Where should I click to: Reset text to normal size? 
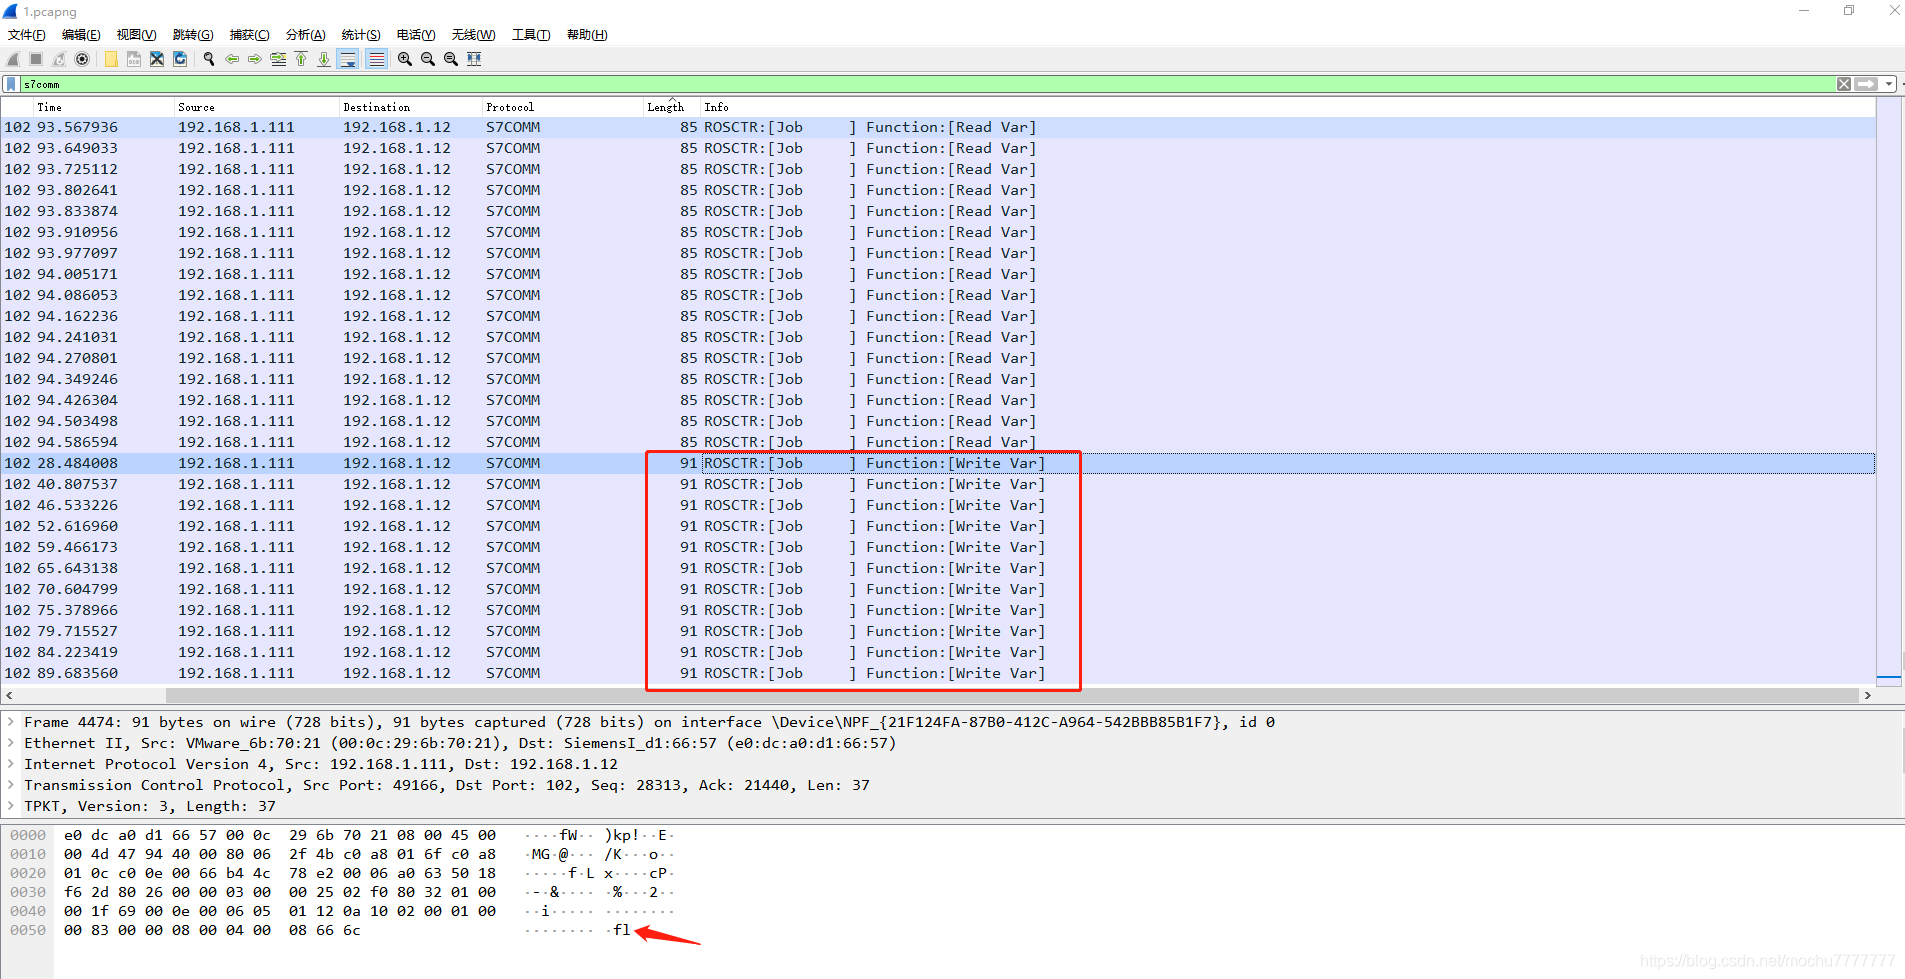[x=451, y=59]
